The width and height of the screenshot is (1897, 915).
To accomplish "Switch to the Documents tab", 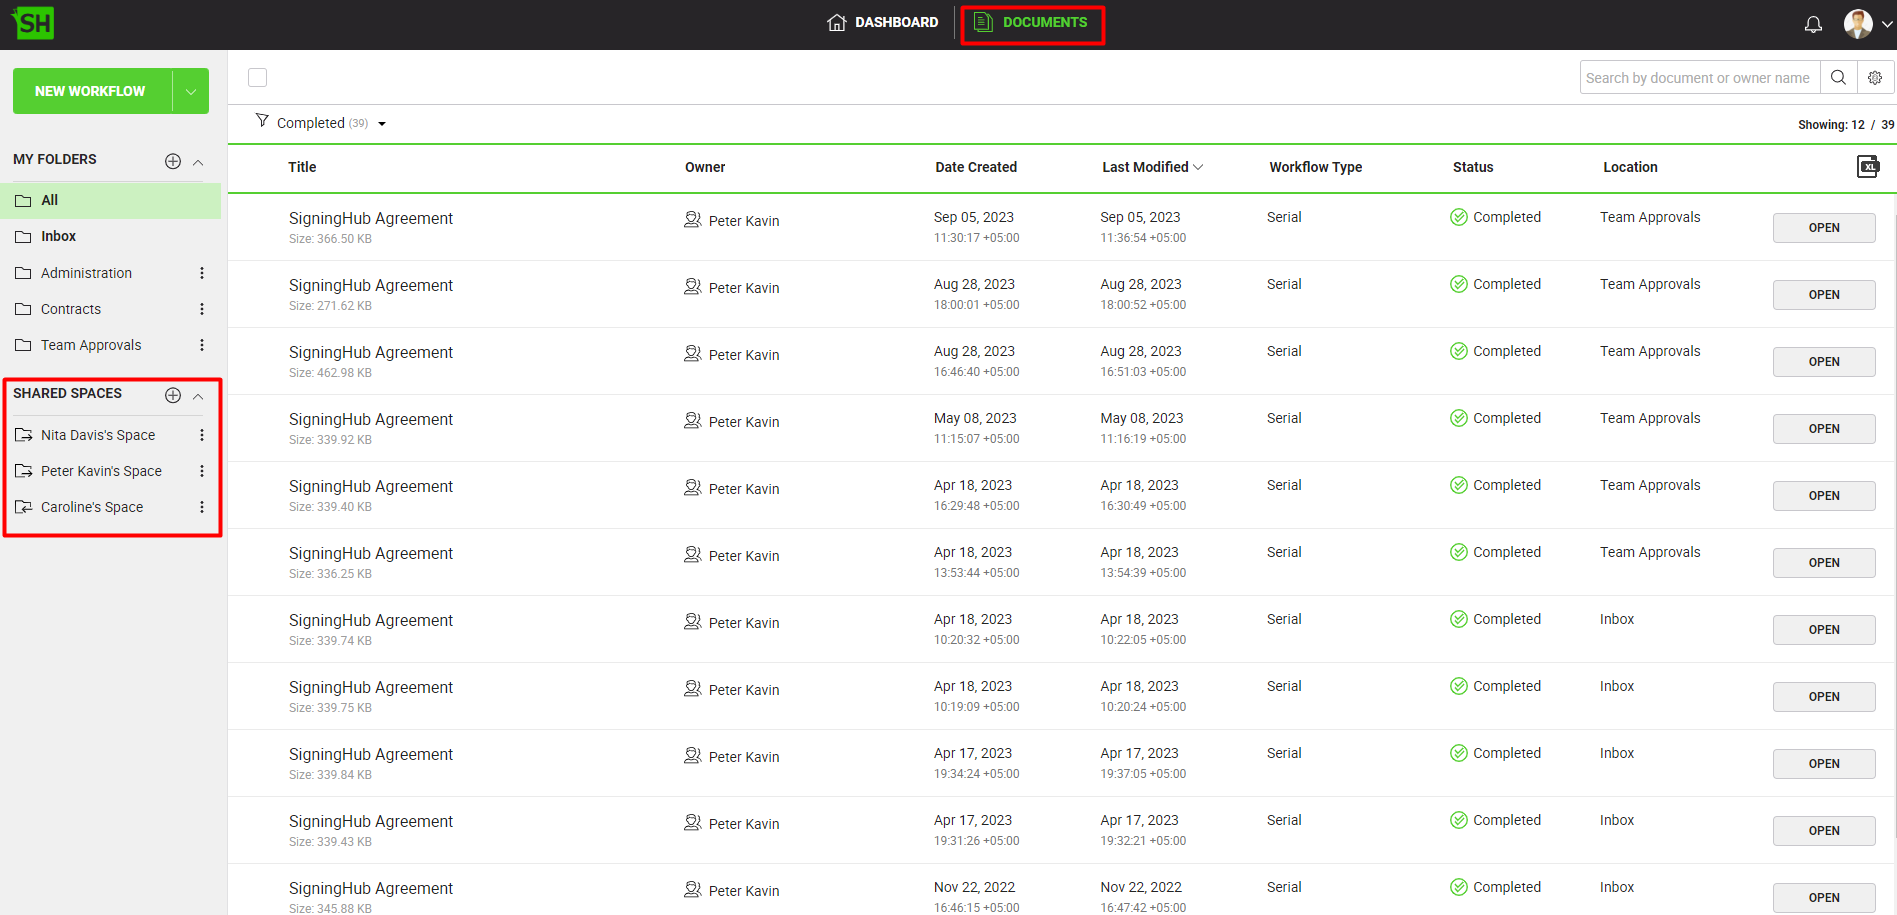I will pyautogui.click(x=1032, y=22).
